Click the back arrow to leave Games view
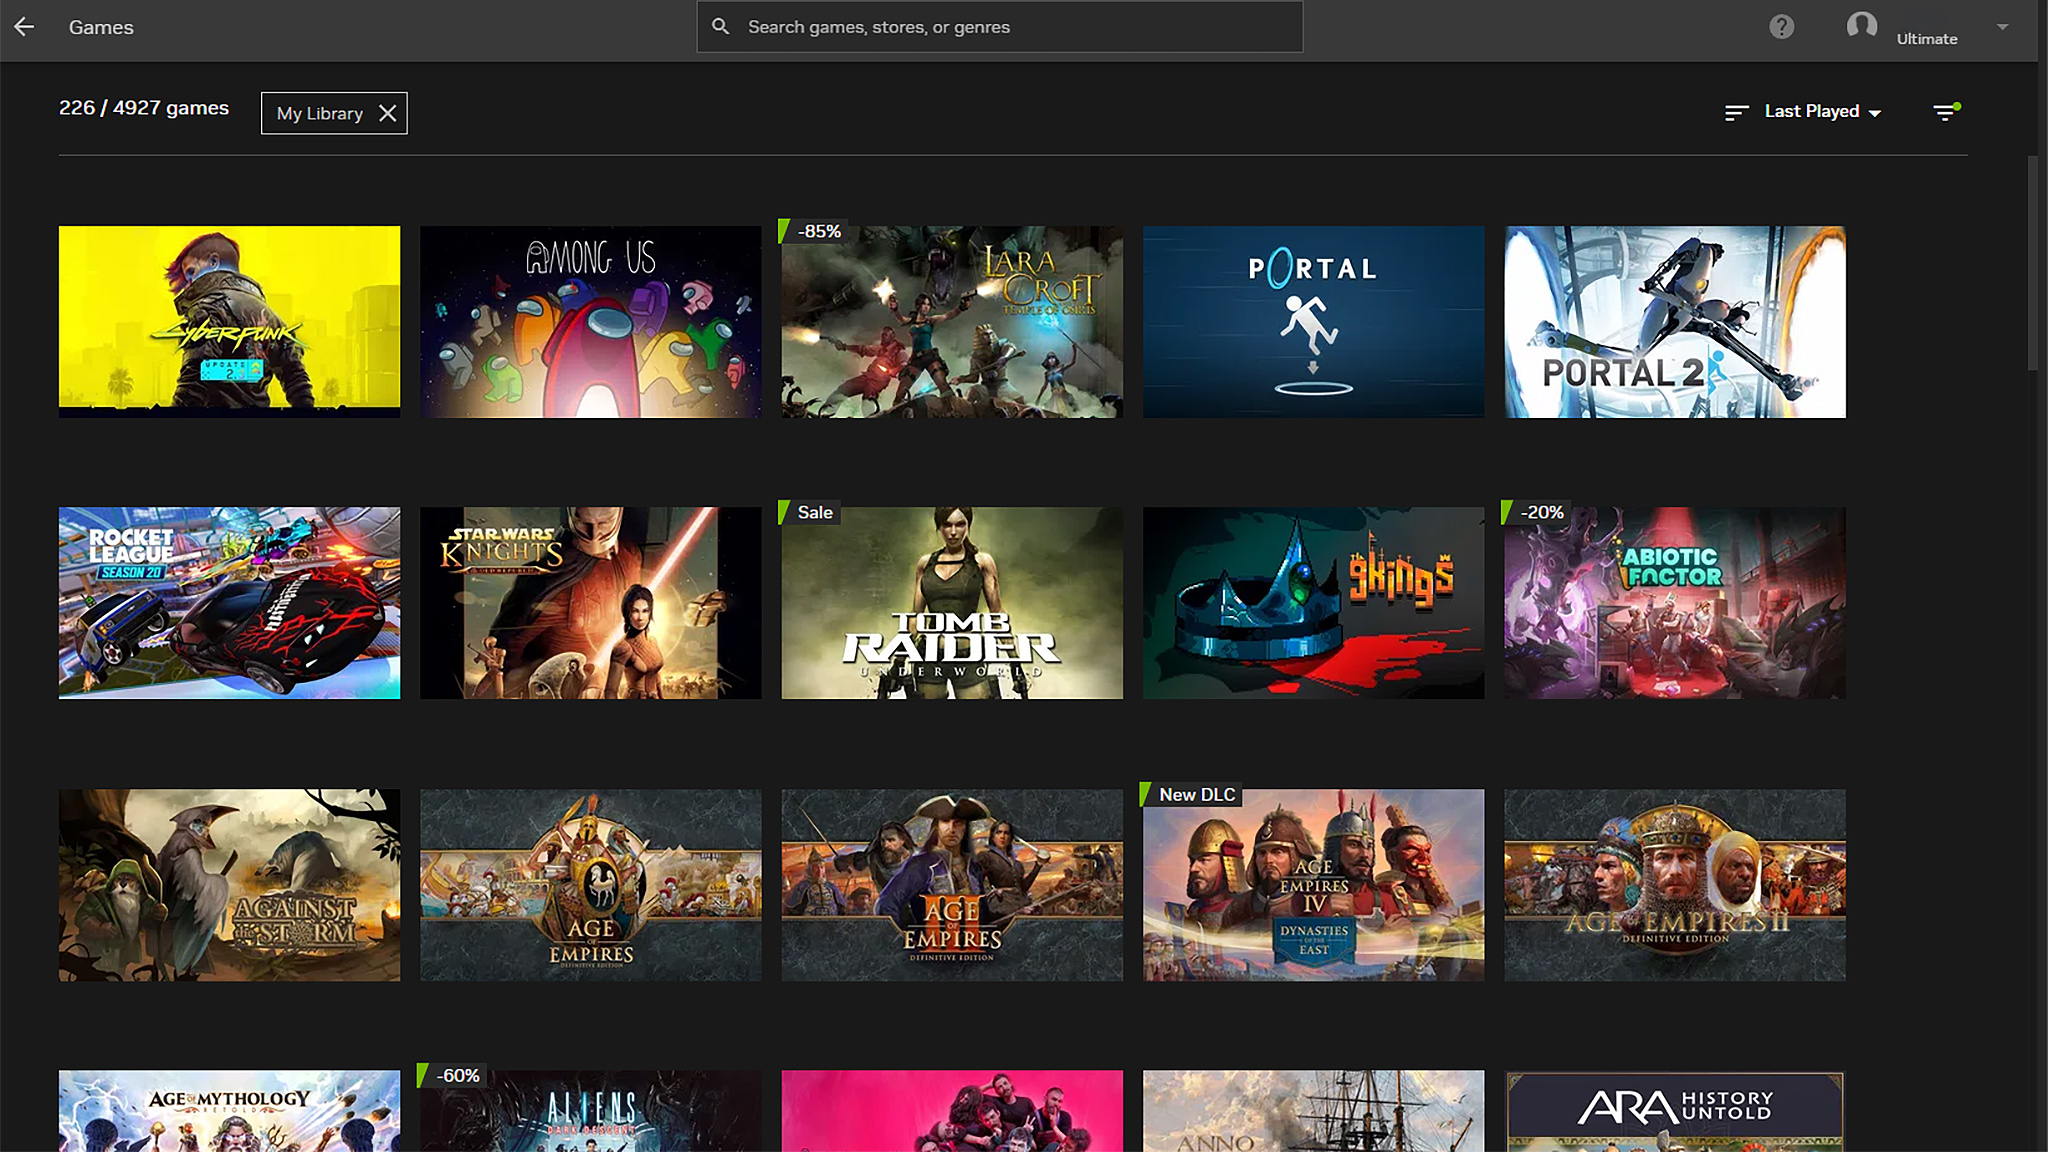This screenshot has width=2048, height=1152. 23,27
